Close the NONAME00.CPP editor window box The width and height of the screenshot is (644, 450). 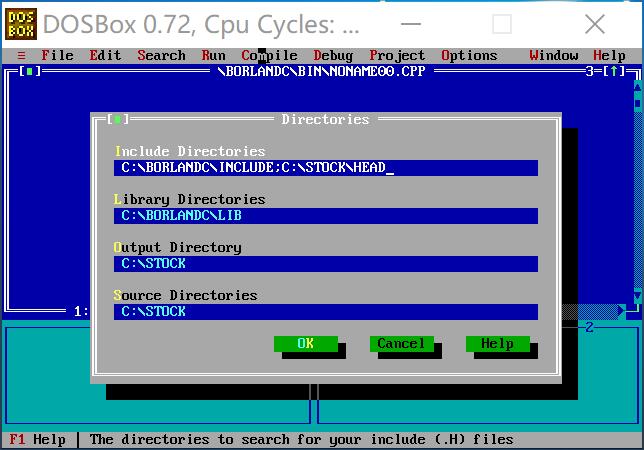click(x=30, y=71)
